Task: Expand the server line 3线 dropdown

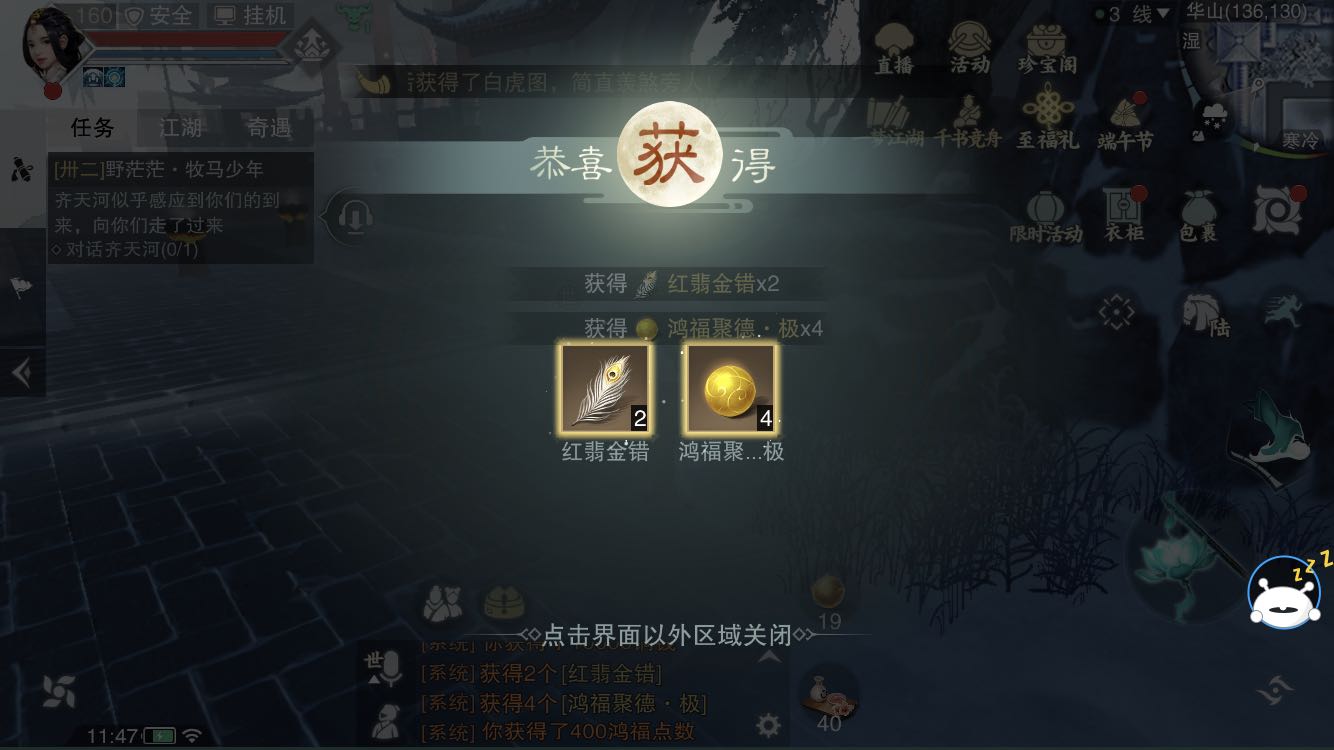Action: pyautogui.click(x=1132, y=14)
